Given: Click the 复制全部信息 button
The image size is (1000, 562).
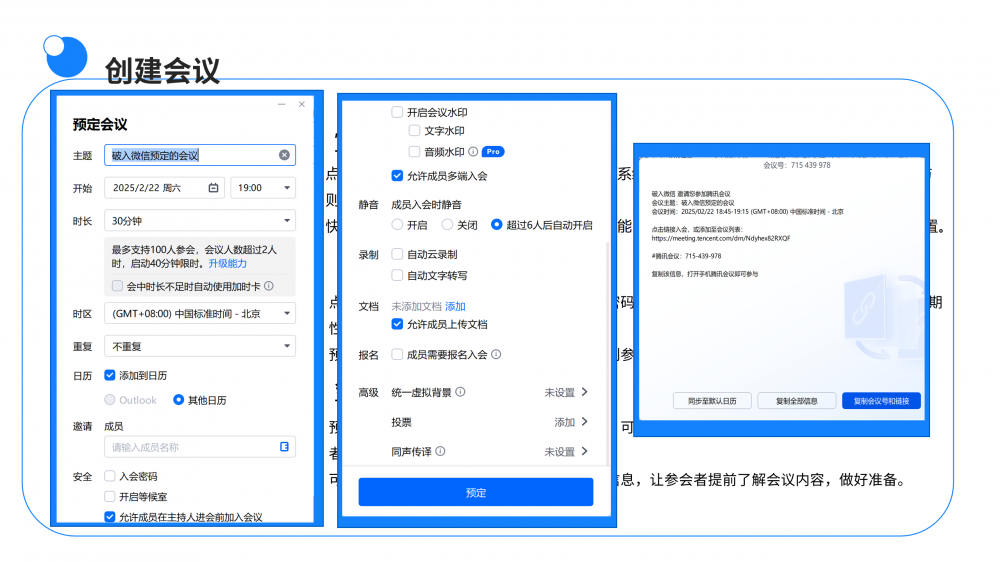Looking at the screenshot, I should 797,401.
